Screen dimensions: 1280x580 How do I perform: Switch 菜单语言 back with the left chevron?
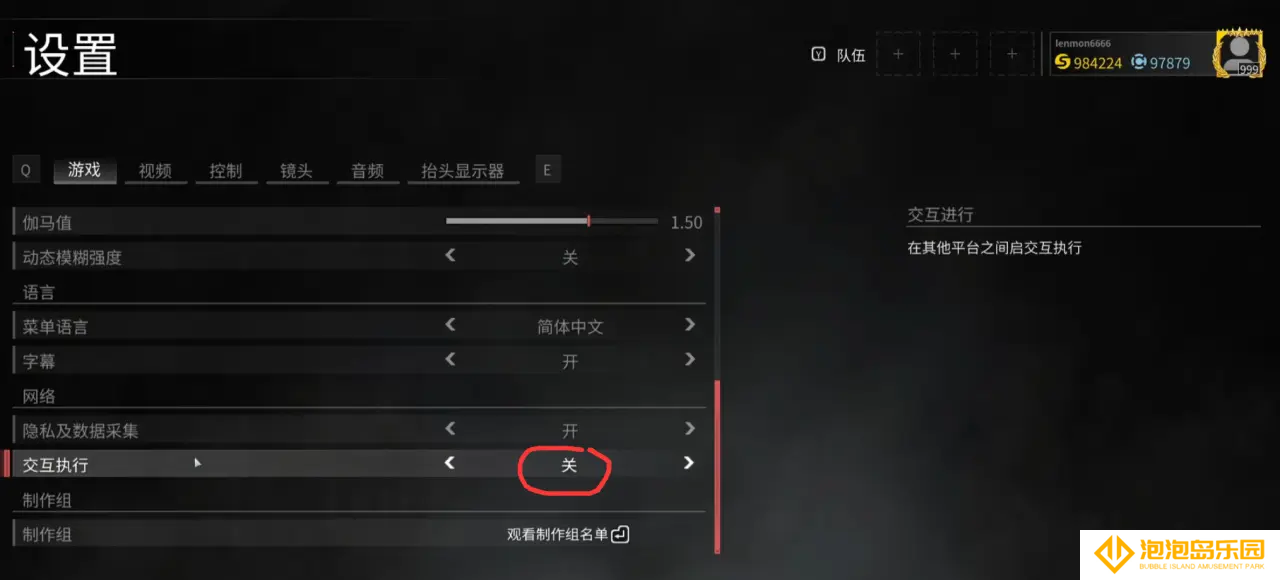point(450,325)
